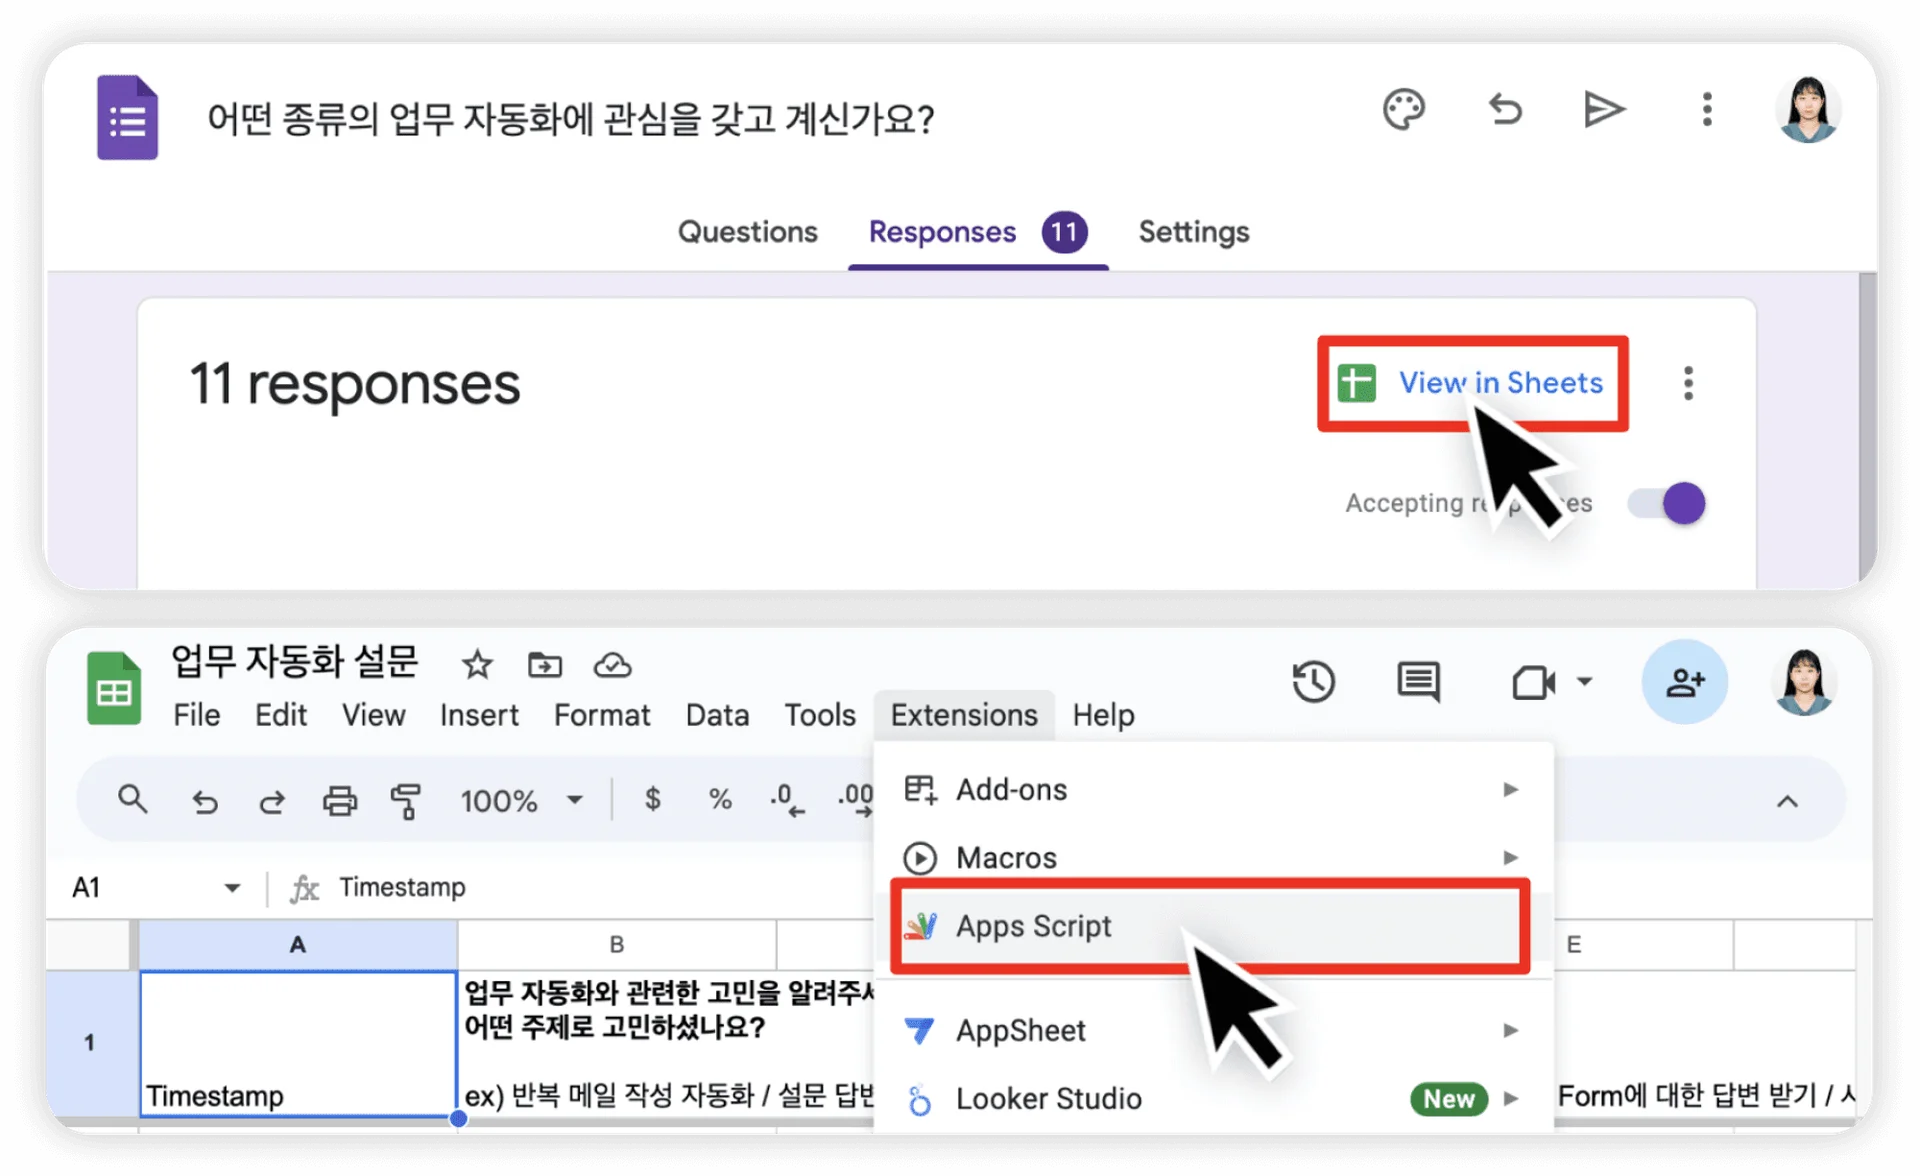Click the Send form paper plane icon
This screenshot has width=1920, height=1176.
(1604, 109)
